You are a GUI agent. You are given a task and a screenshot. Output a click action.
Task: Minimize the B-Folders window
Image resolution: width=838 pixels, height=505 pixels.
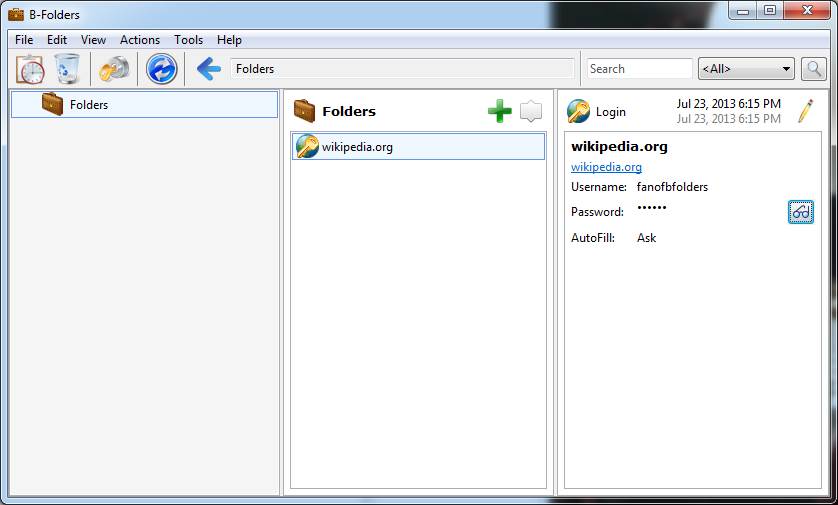click(743, 11)
